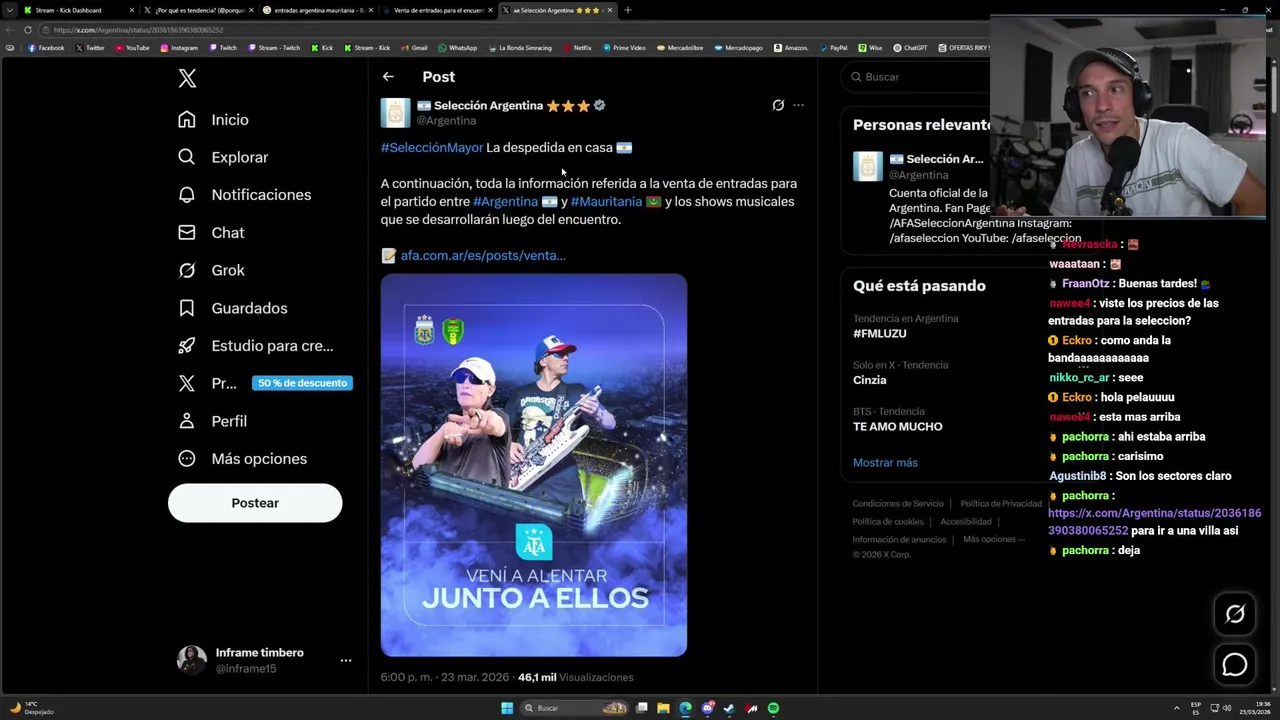Click the Postear button
The width and height of the screenshot is (1280, 720).
click(255, 503)
